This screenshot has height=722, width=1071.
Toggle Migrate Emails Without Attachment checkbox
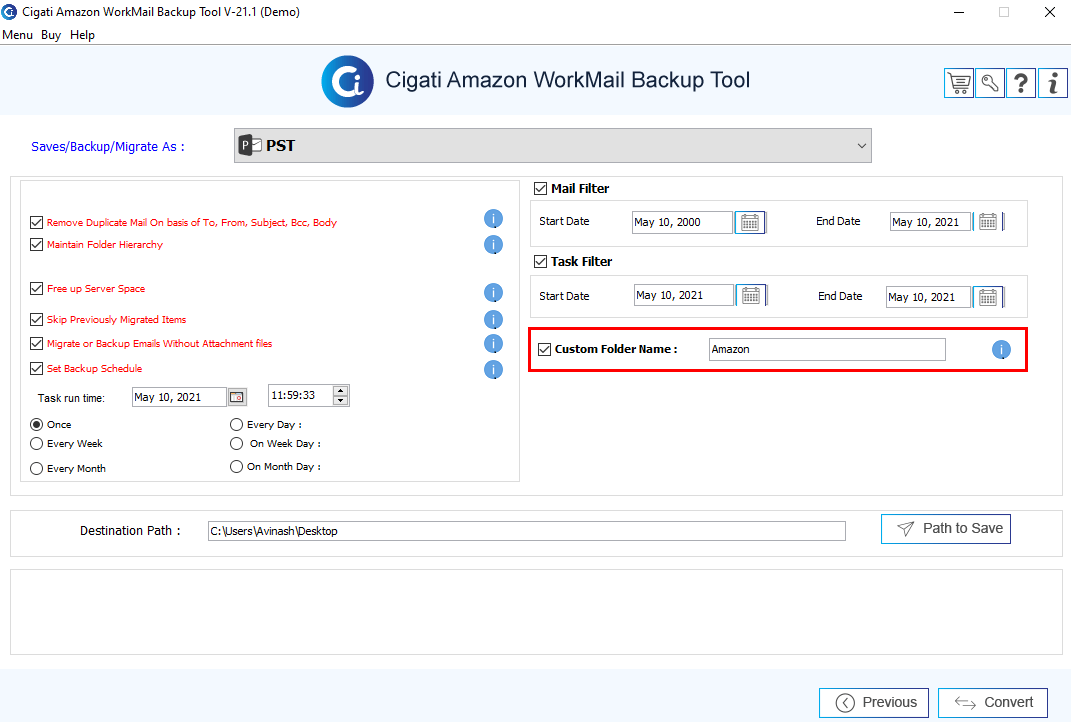click(37, 344)
